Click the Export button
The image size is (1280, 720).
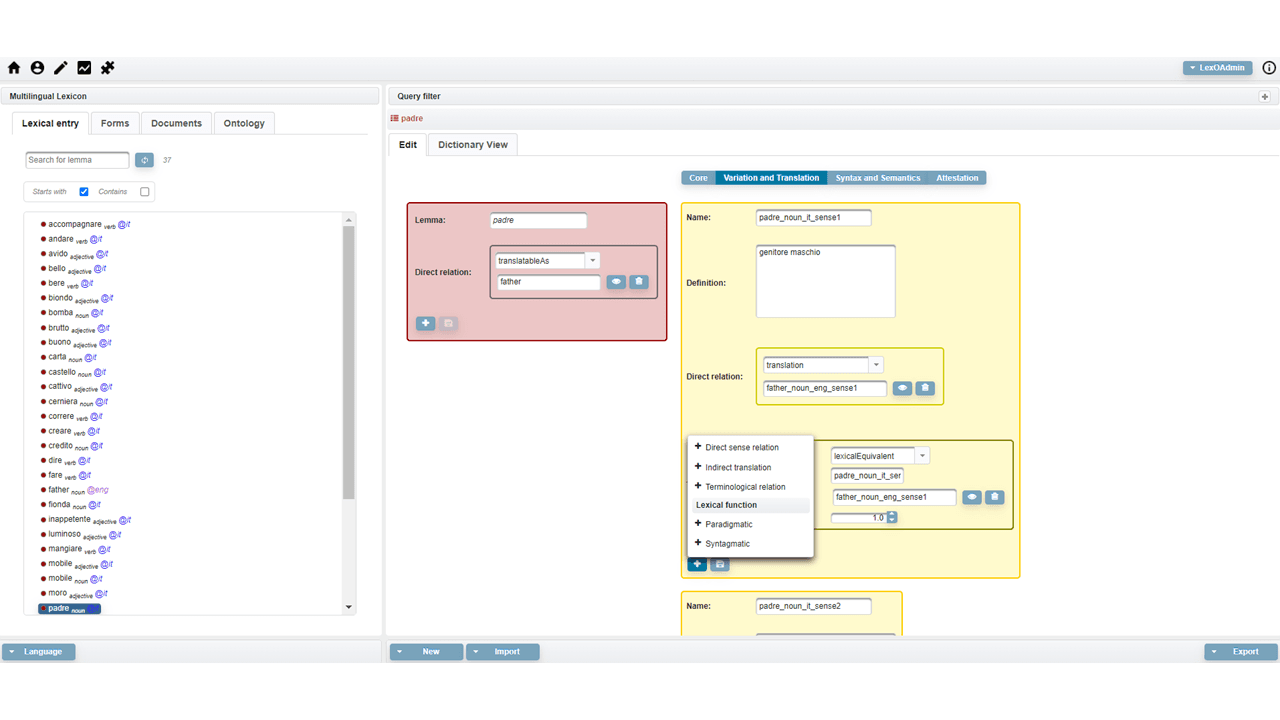(x=1240, y=652)
